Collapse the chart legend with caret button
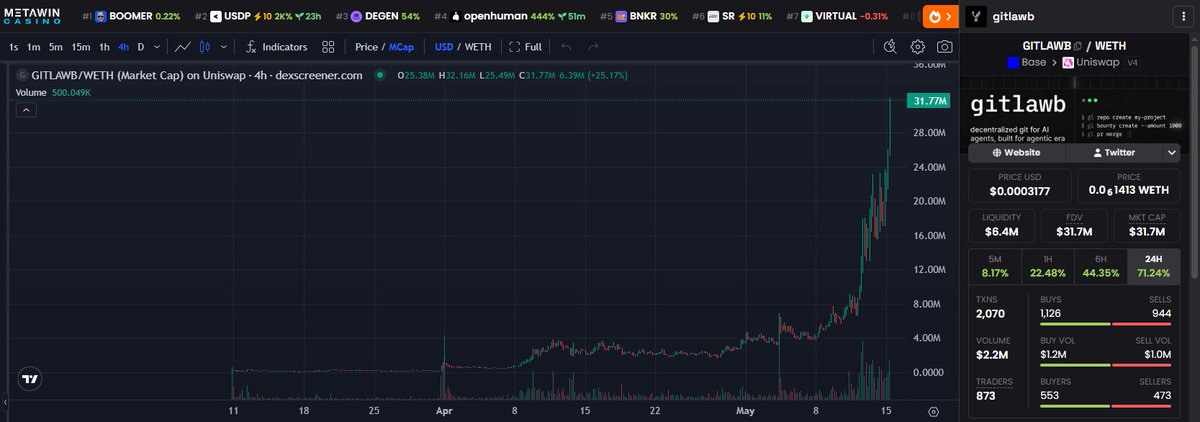 pos(26,110)
